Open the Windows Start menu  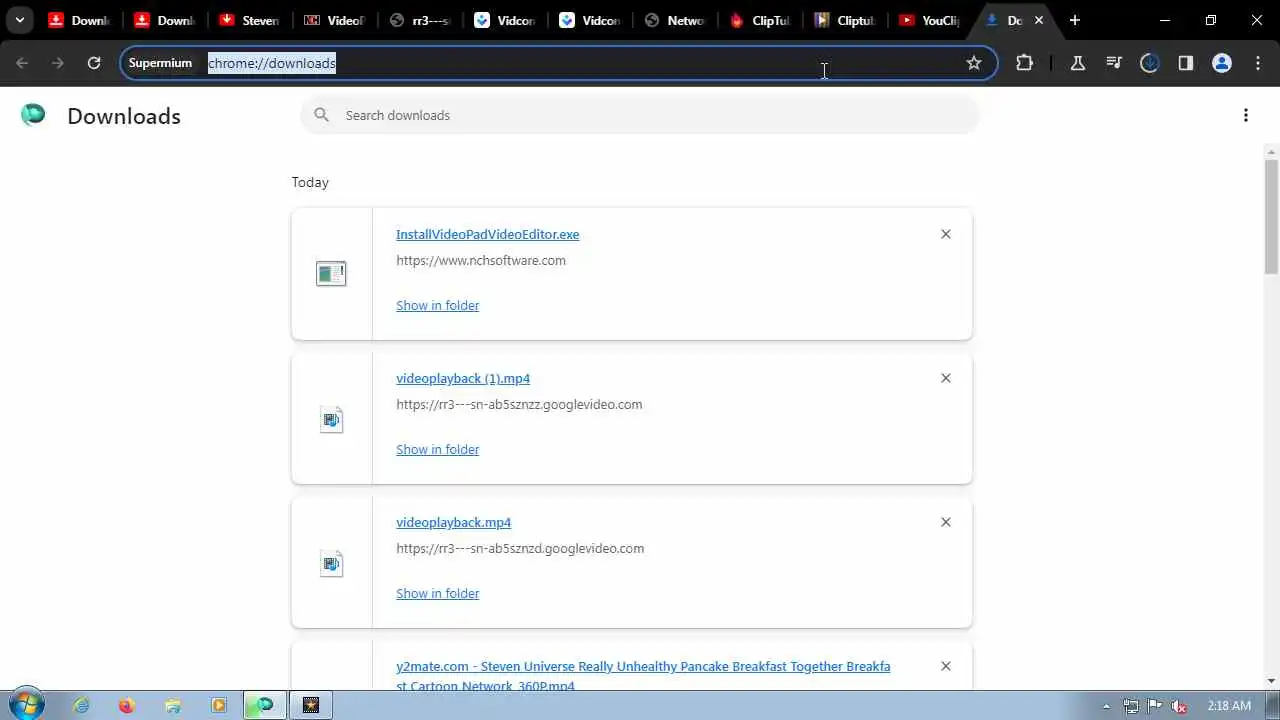click(26, 705)
